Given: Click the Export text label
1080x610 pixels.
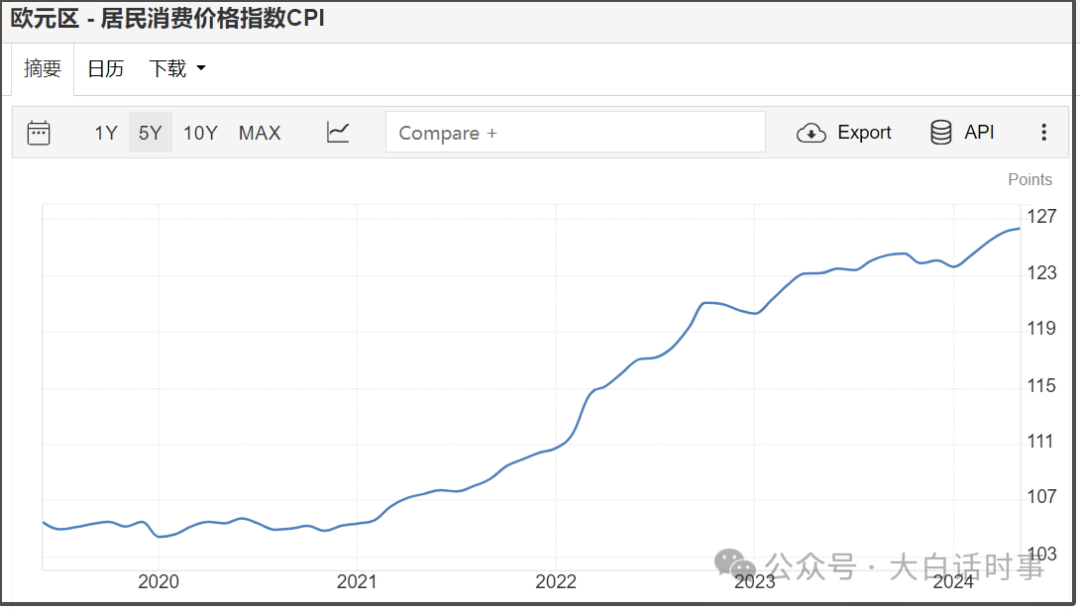Looking at the screenshot, I should click(864, 133).
